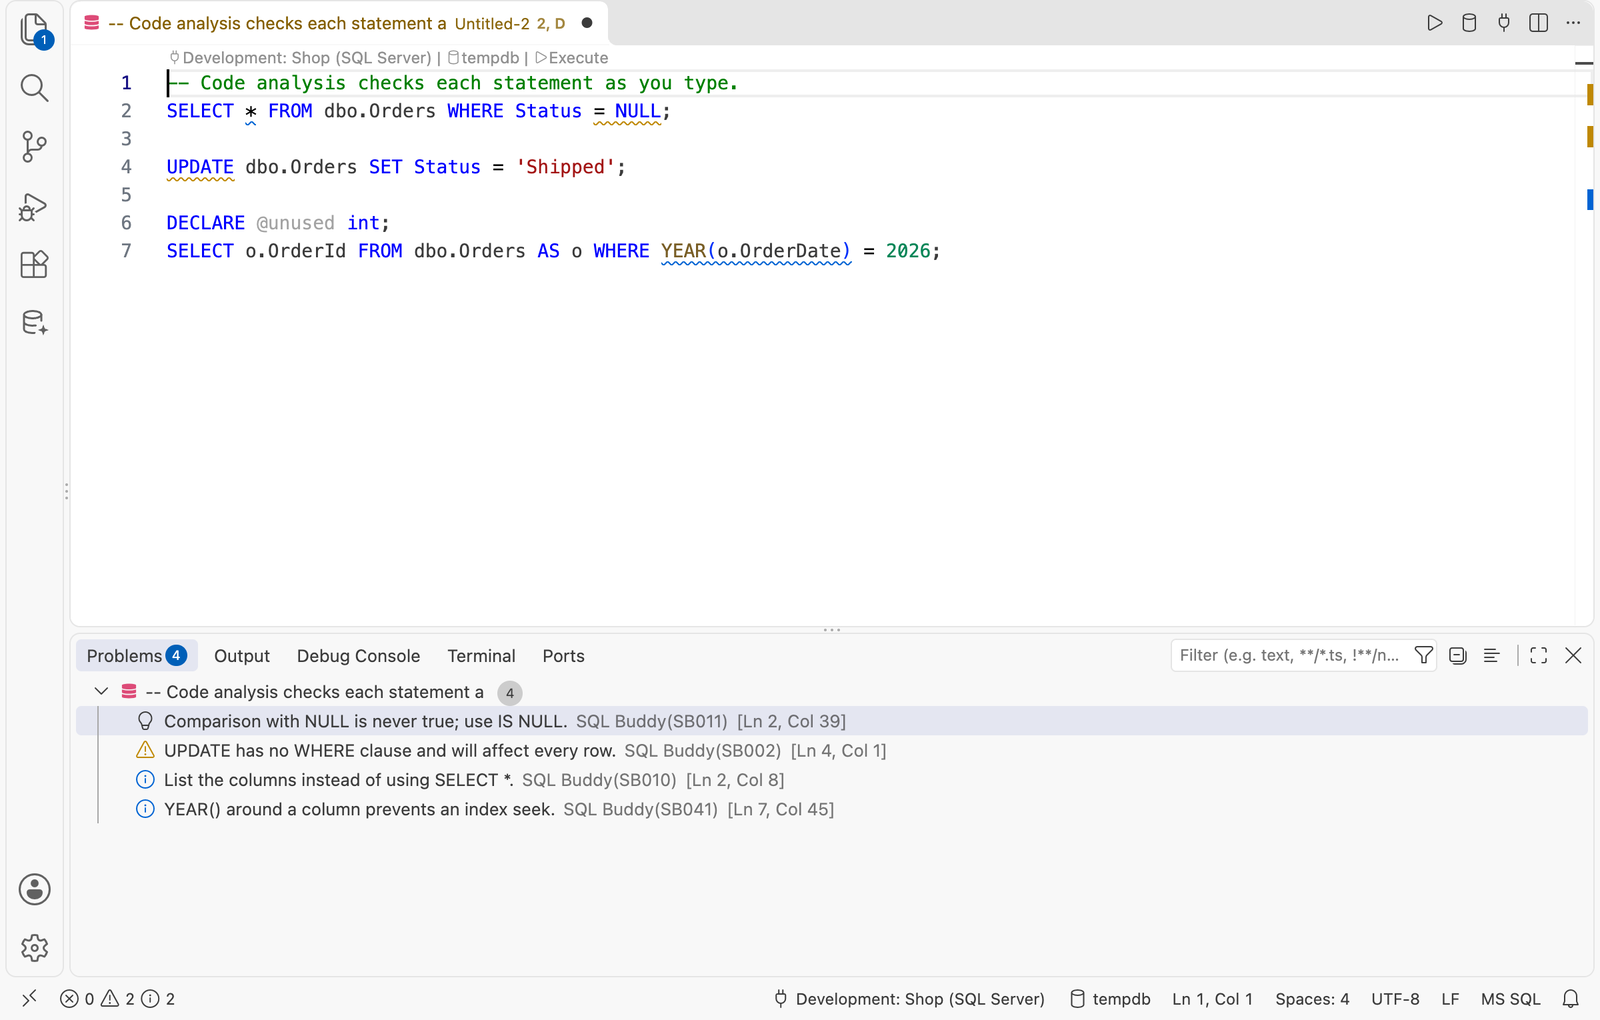Open the Problems panel filter funnel icon
1600x1020 pixels.
pos(1424,655)
